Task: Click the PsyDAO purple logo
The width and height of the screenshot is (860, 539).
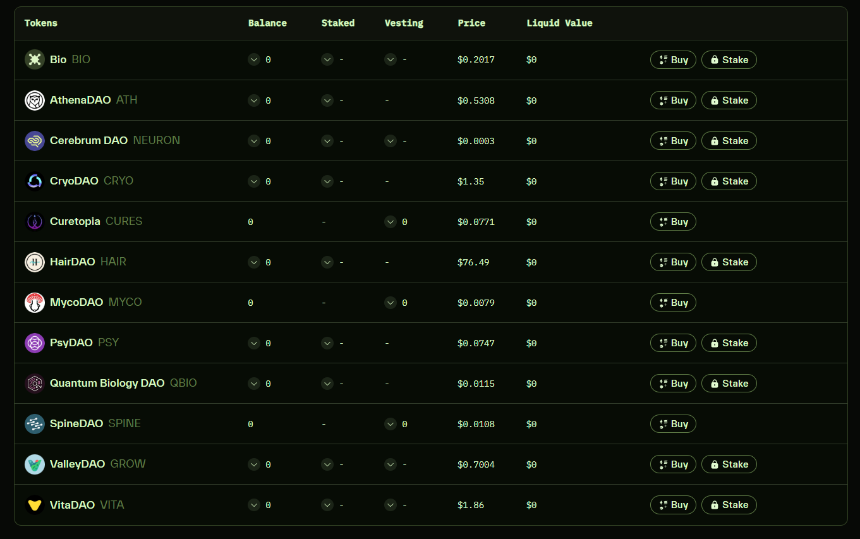Action: point(34,343)
